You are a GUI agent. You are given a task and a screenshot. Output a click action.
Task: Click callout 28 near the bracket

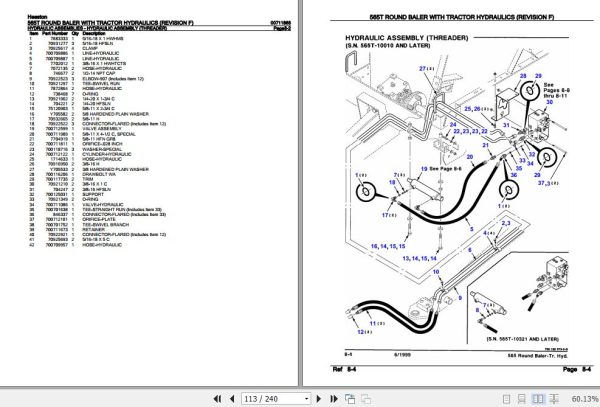(x=523, y=76)
